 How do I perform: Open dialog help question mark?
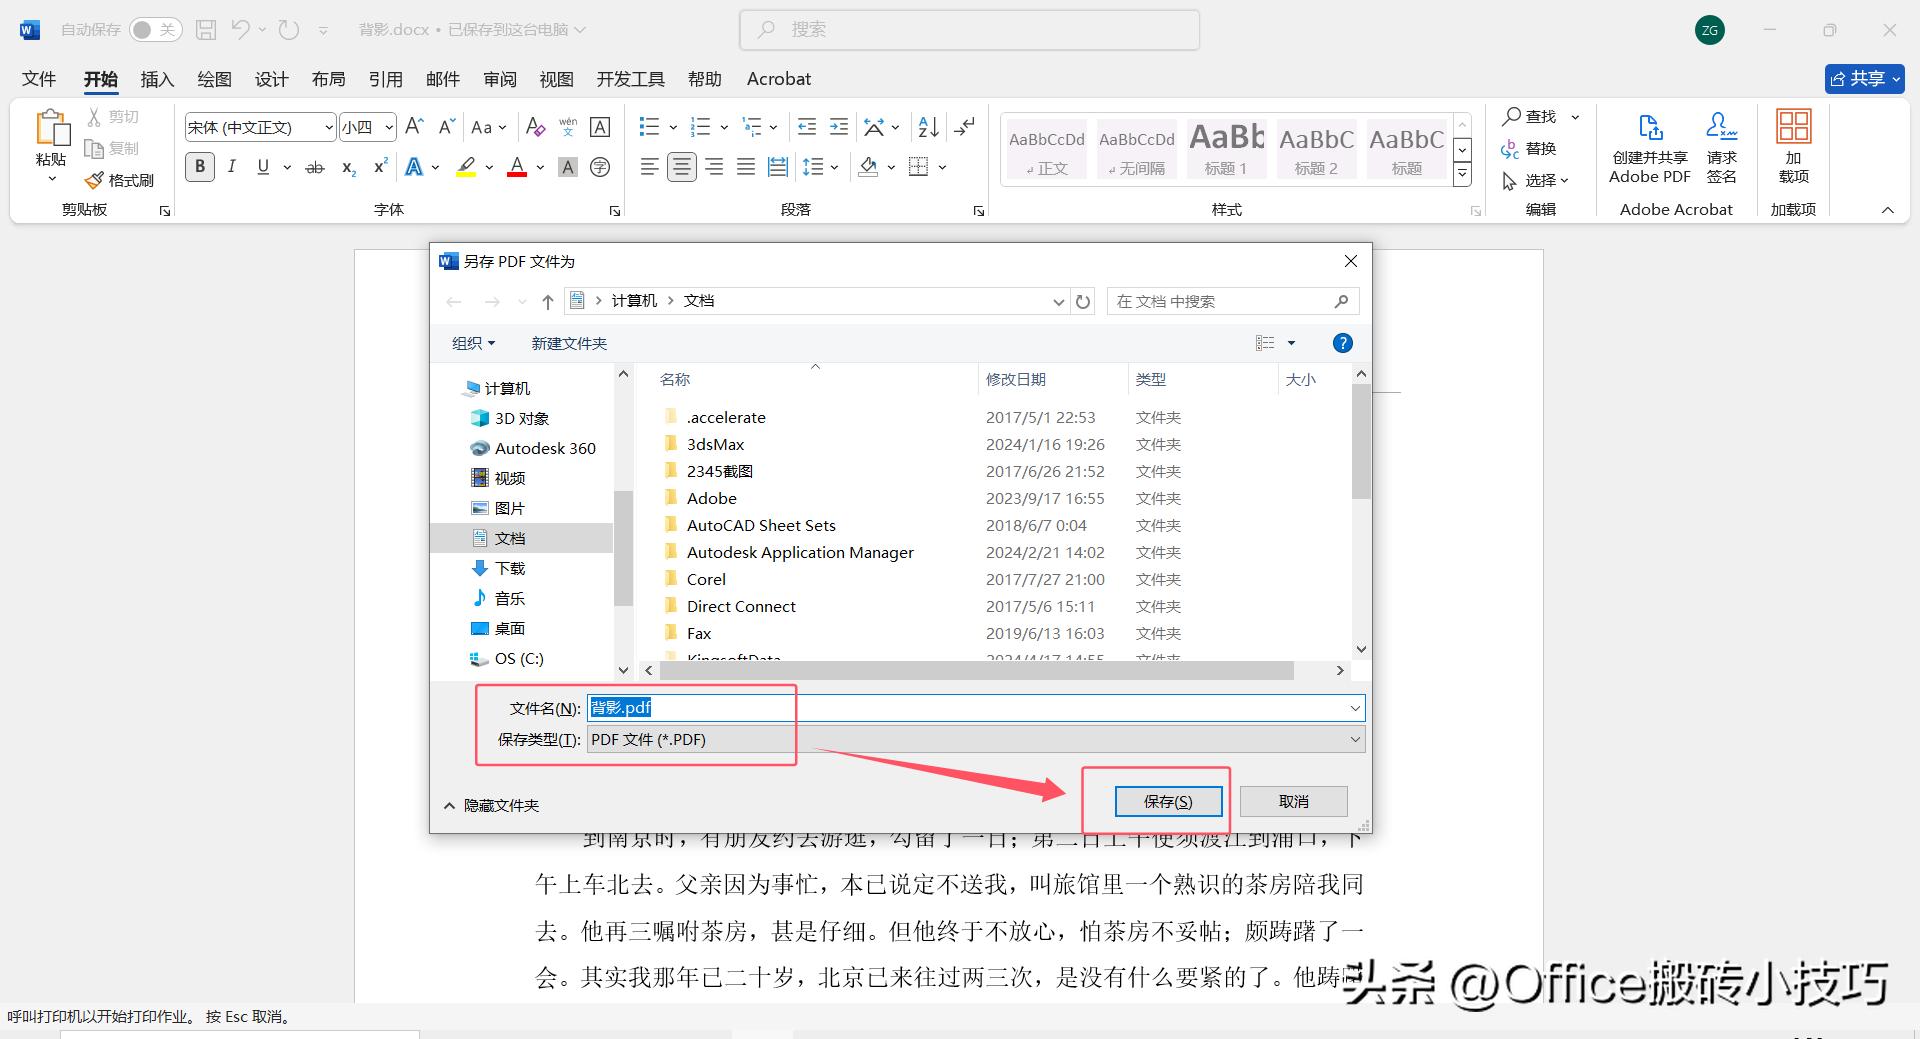pos(1343,343)
